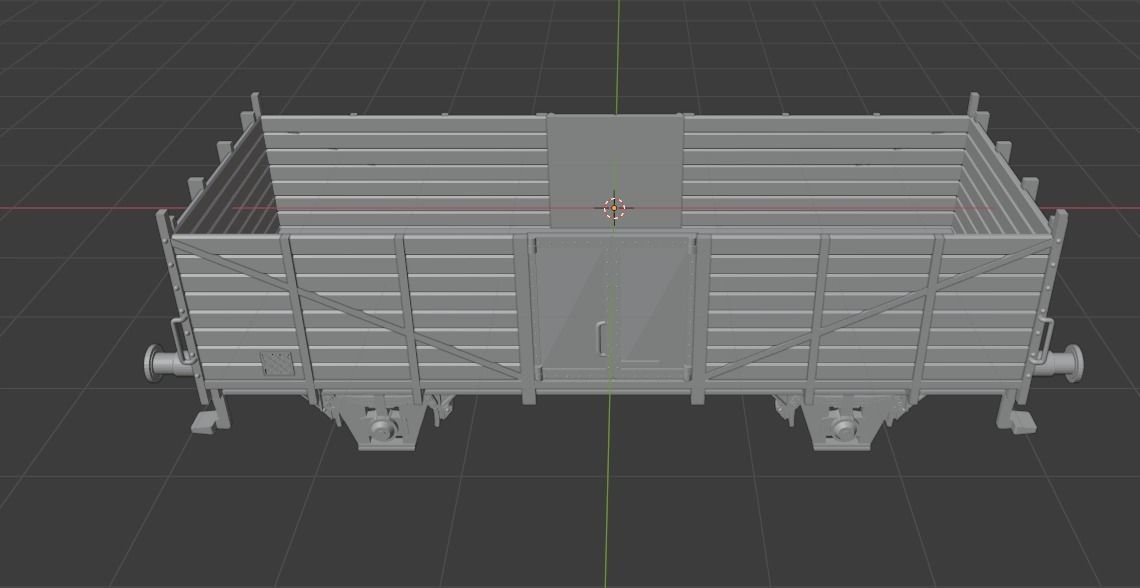
Task: Select the wagon's central side door panel
Action: tap(613, 307)
